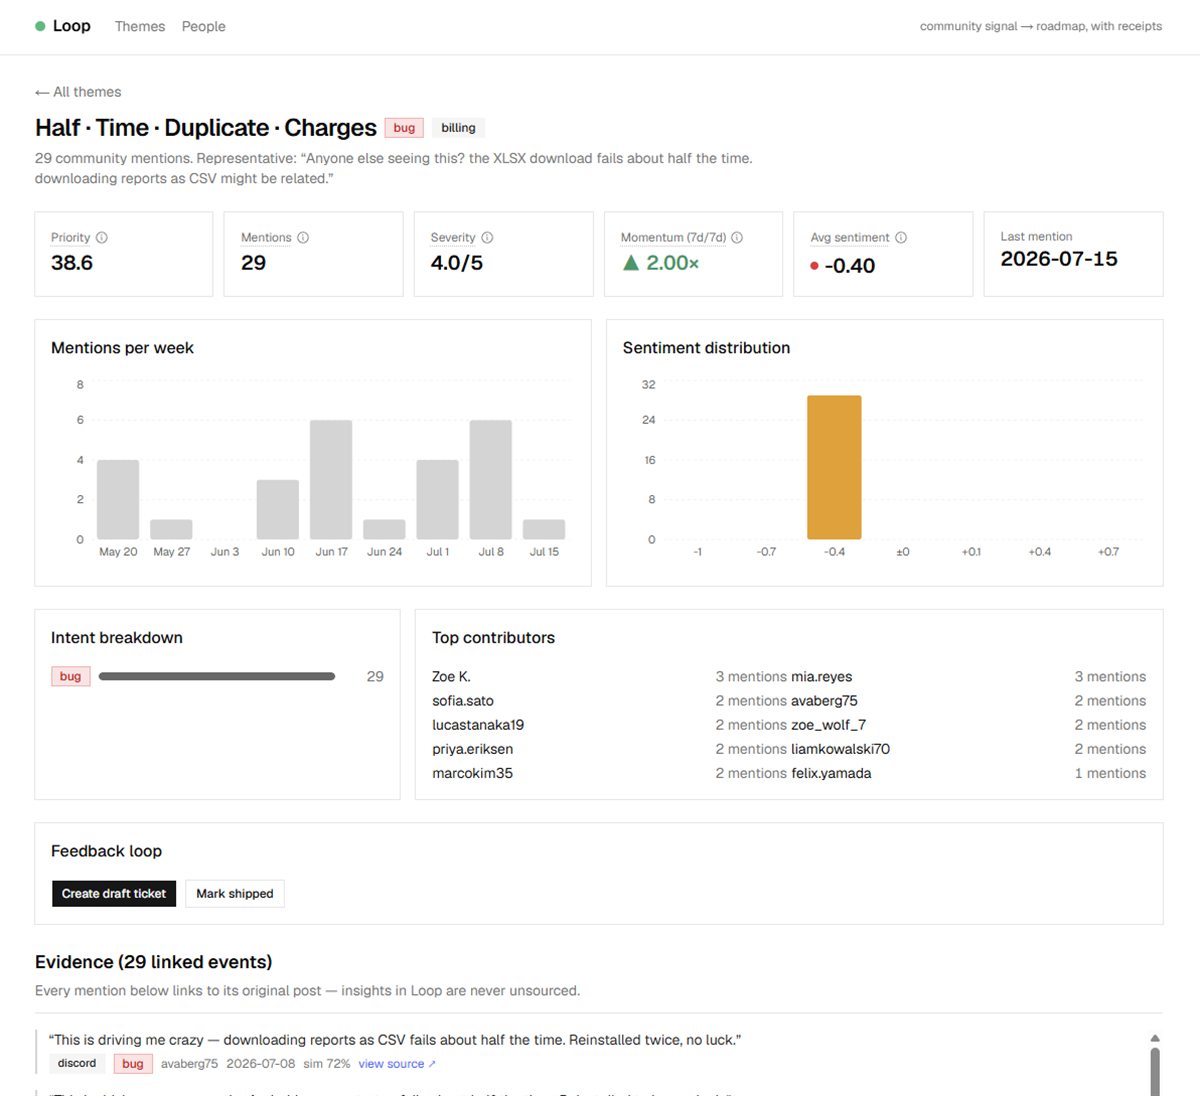Click the May 20 mentions bar
The image size is (1200, 1096).
click(118, 500)
